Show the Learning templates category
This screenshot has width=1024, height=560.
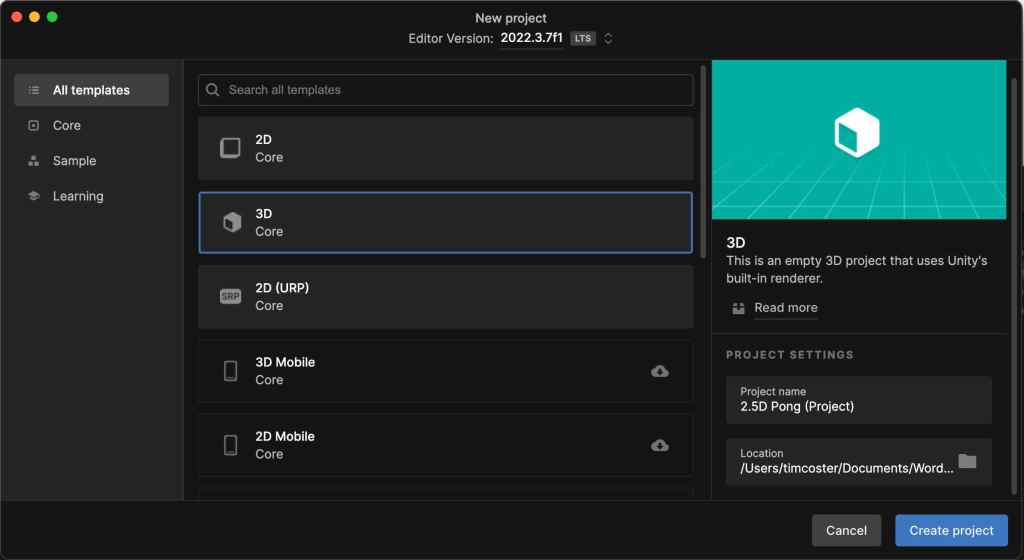[78, 196]
